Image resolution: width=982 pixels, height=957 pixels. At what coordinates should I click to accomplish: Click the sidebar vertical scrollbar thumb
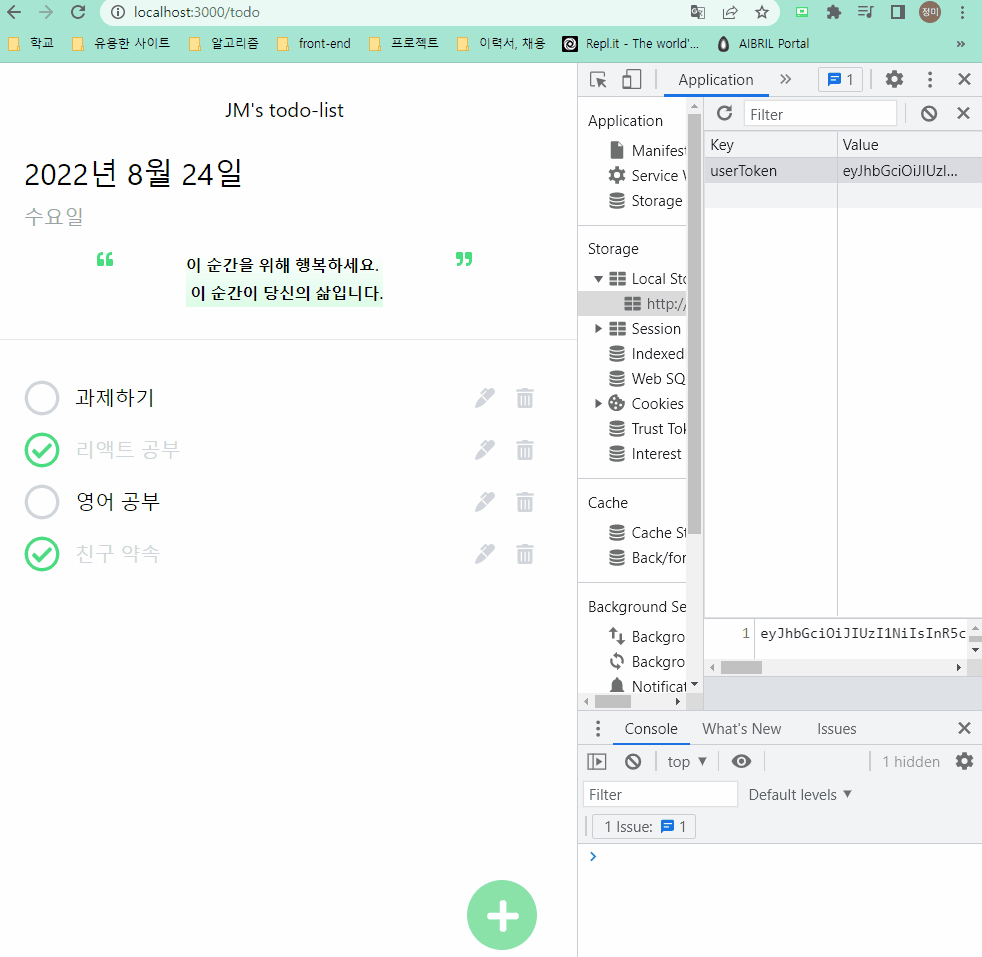[694, 324]
